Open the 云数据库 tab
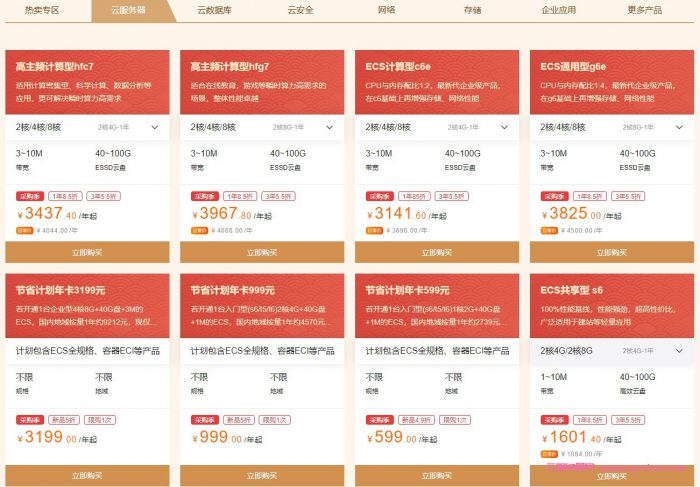The height and width of the screenshot is (487, 700). click(216, 10)
